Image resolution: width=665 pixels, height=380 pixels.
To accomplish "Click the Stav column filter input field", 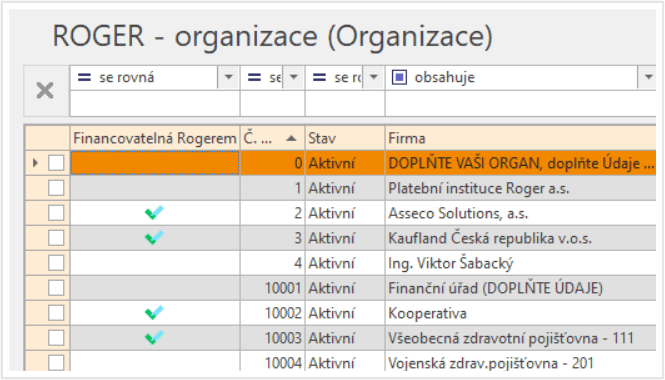I will (345, 103).
